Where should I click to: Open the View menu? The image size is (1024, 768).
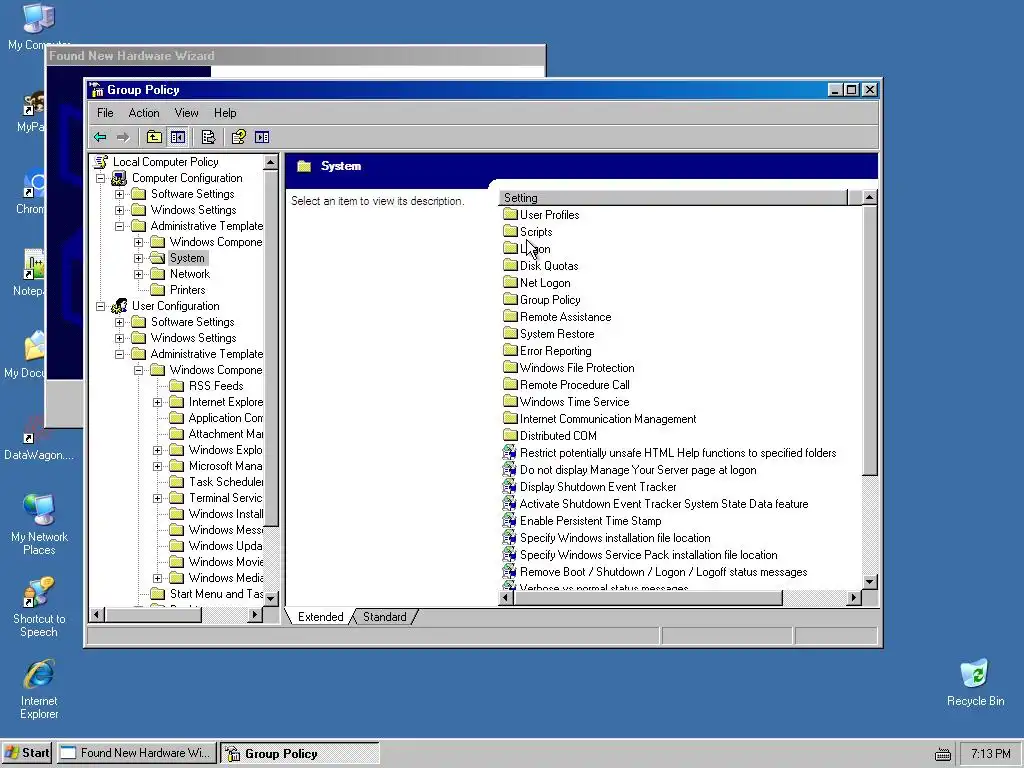186,113
